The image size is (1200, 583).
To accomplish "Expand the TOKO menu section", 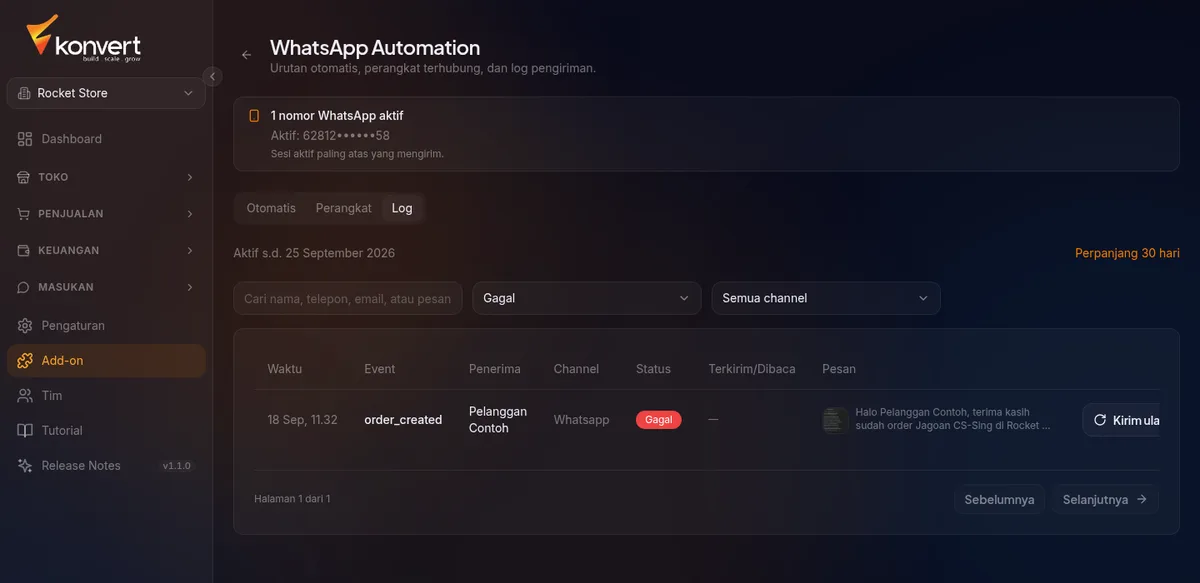I will [x=106, y=177].
